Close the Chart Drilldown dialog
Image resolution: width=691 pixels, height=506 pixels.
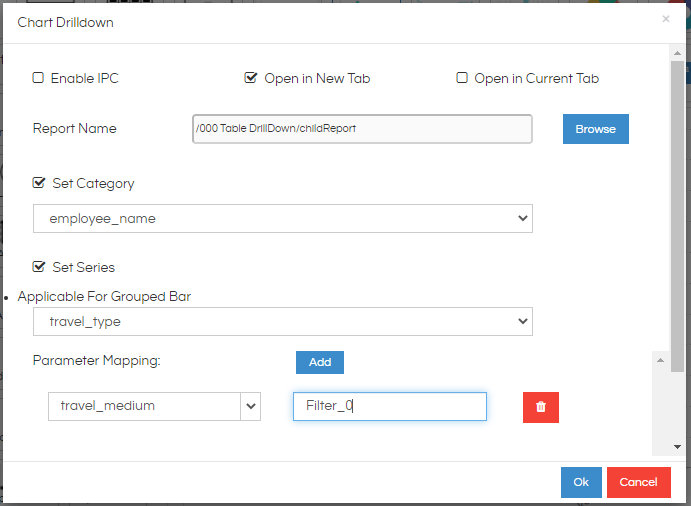(666, 19)
